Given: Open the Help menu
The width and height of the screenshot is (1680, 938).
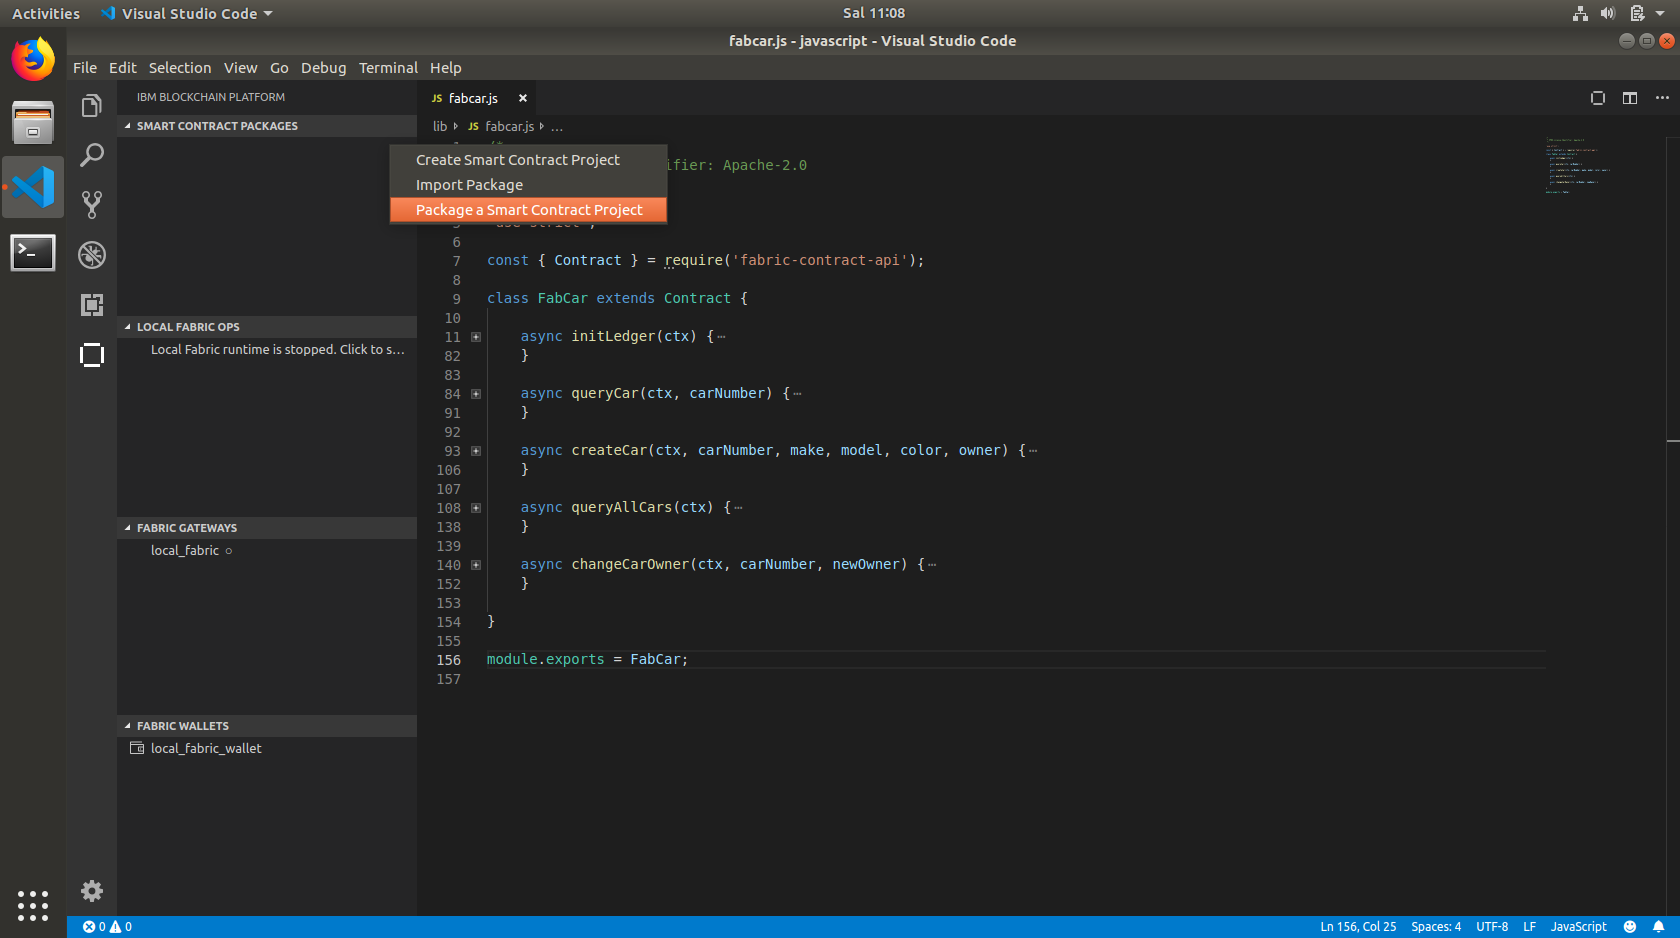Looking at the screenshot, I should pyautogui.click(x=446, y=68).
